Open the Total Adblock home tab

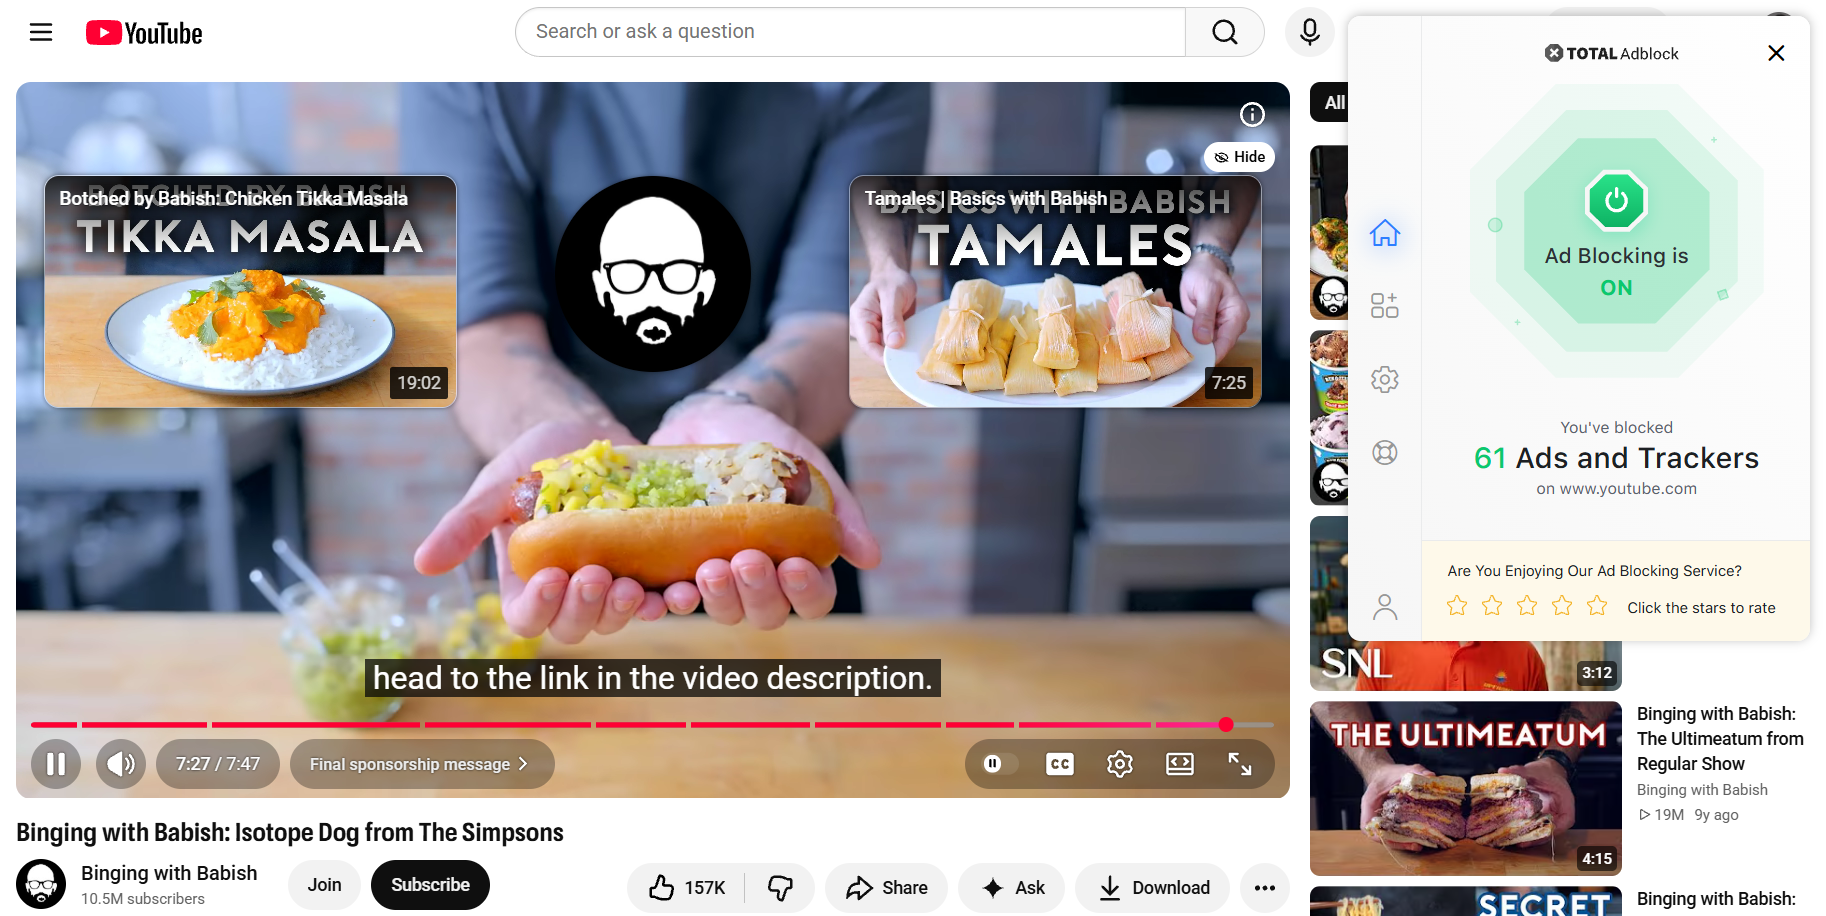(1385, 233)
